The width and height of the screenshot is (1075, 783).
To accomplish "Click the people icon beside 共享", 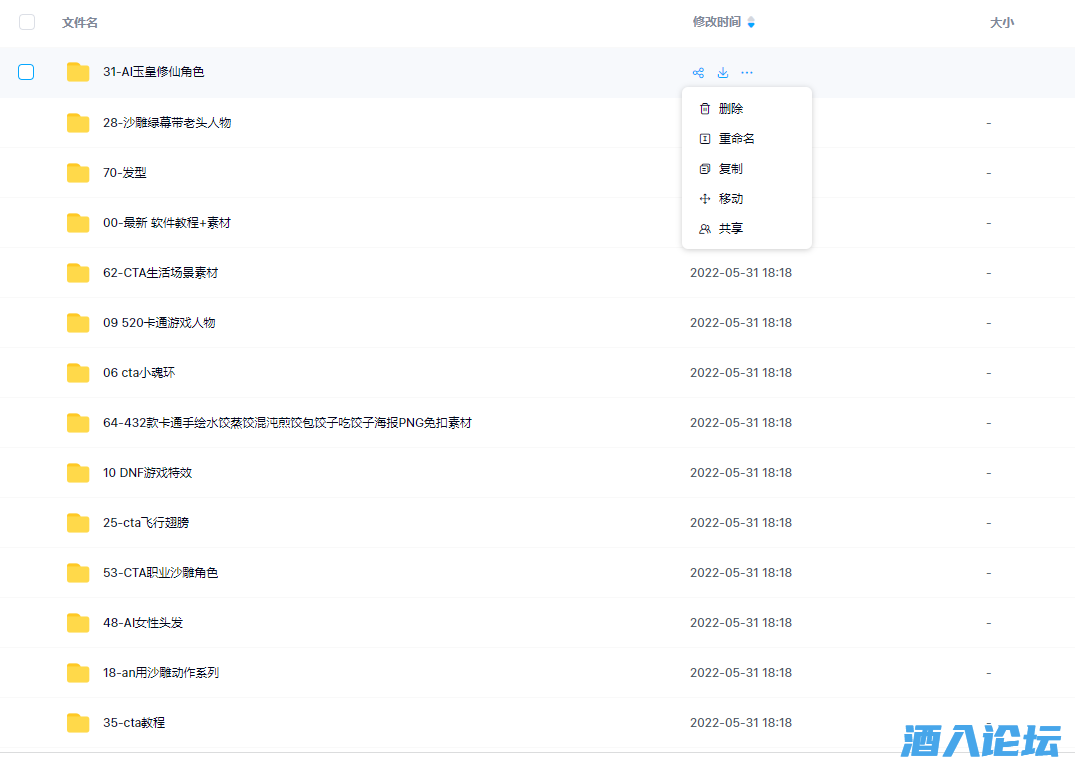I will [x=704, y=228].
